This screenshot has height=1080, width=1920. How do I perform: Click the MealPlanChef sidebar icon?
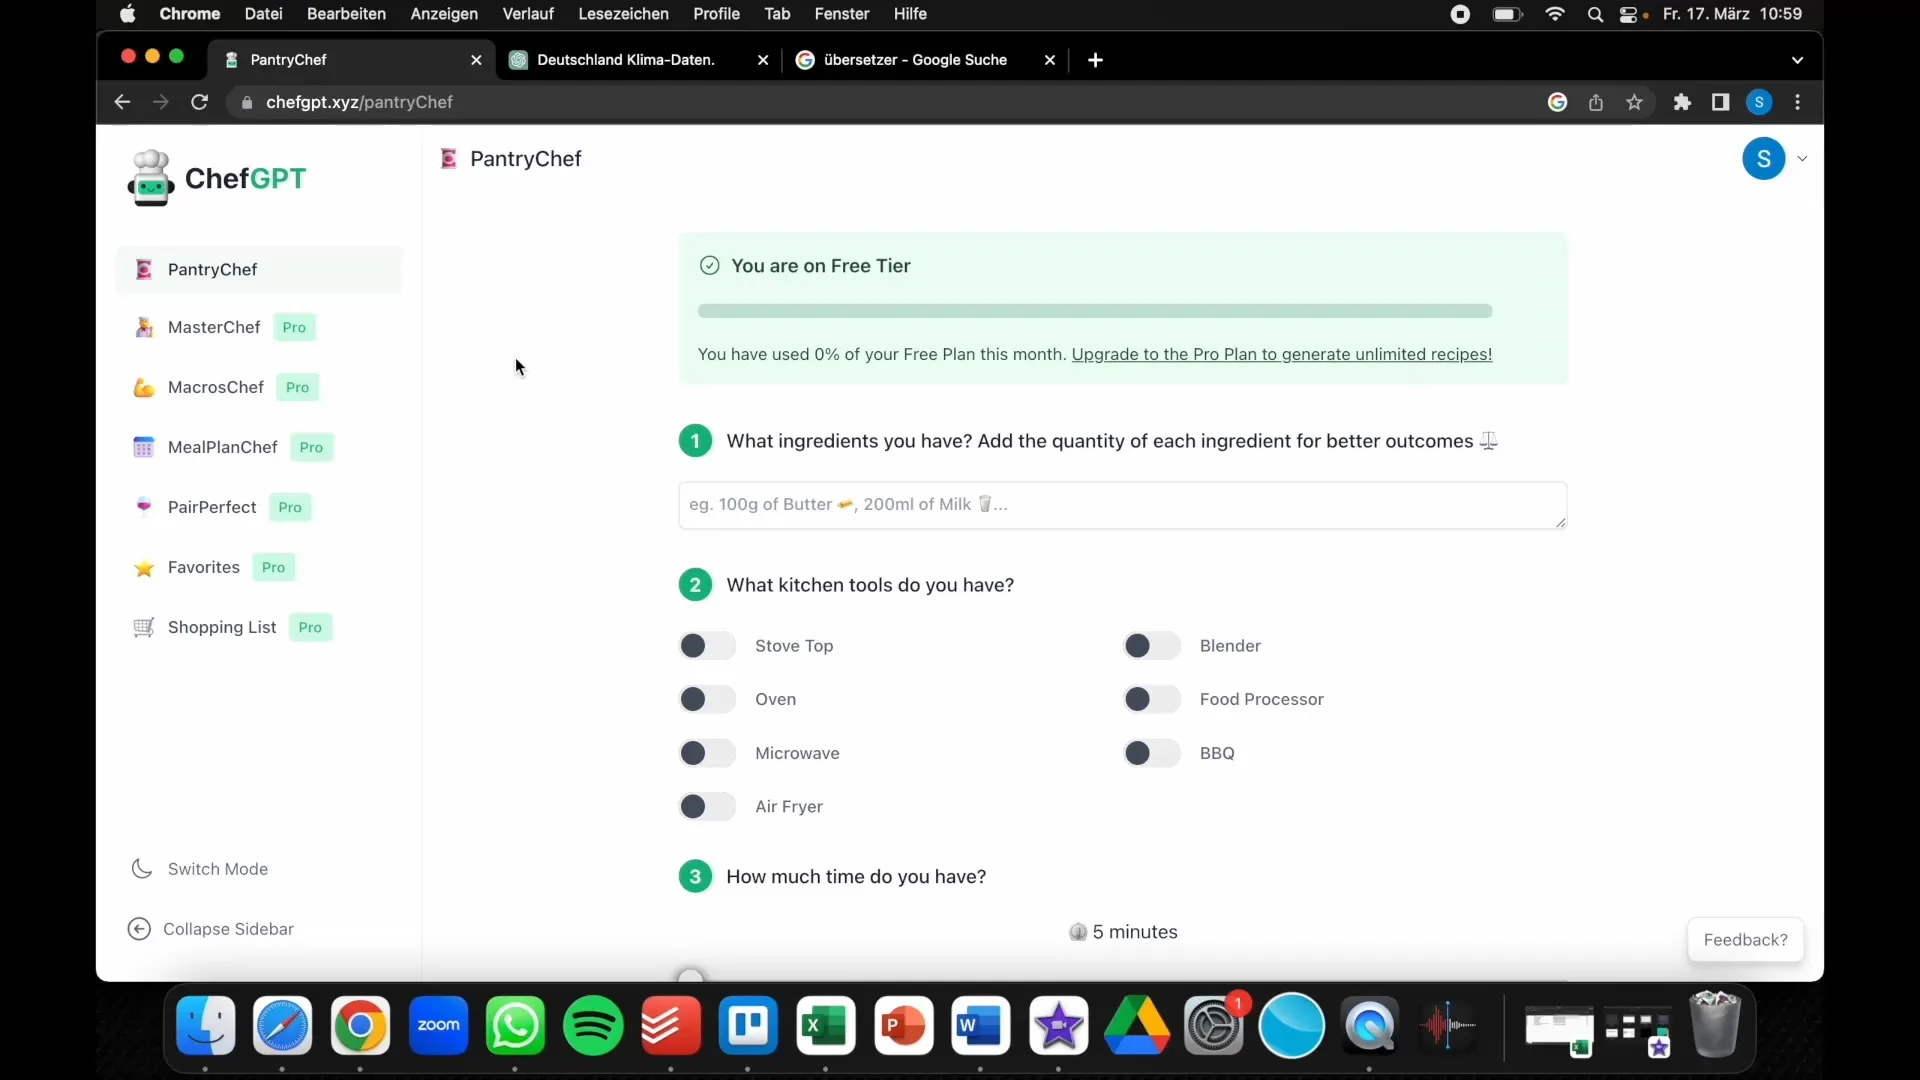(142, 446)
